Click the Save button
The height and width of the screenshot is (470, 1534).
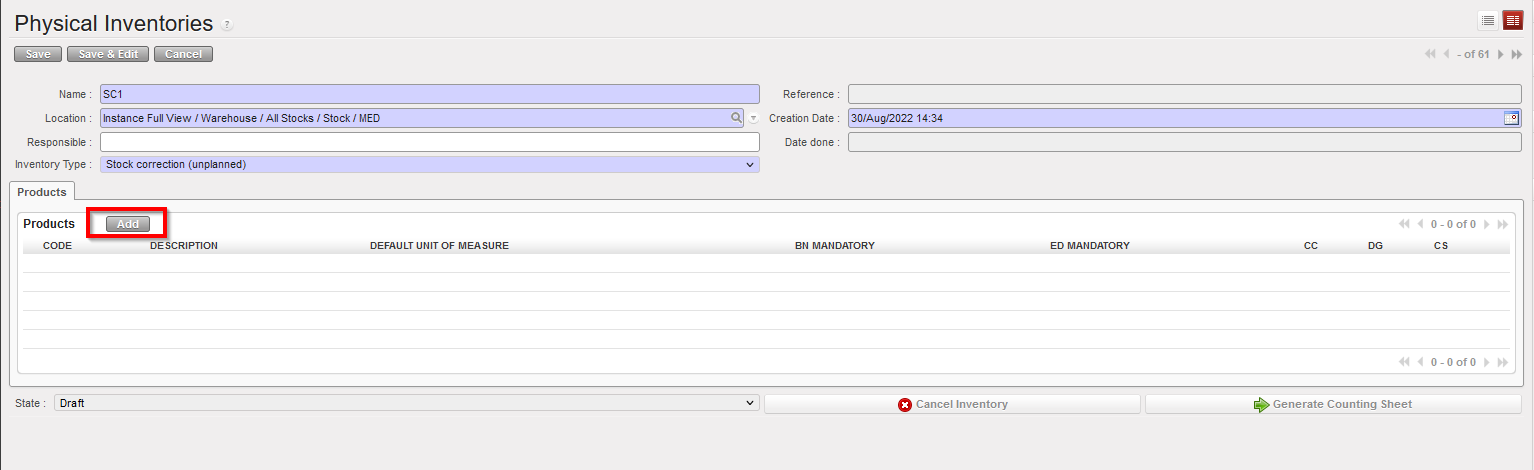coord(38,54)
